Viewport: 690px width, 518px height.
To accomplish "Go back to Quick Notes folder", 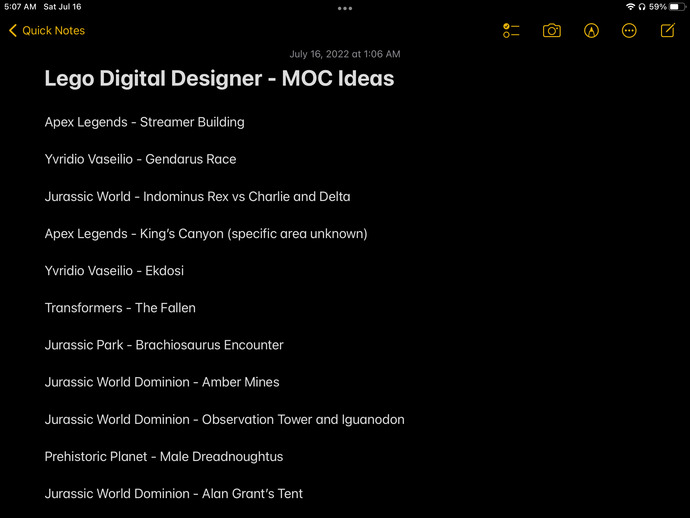I will [47, 30].
